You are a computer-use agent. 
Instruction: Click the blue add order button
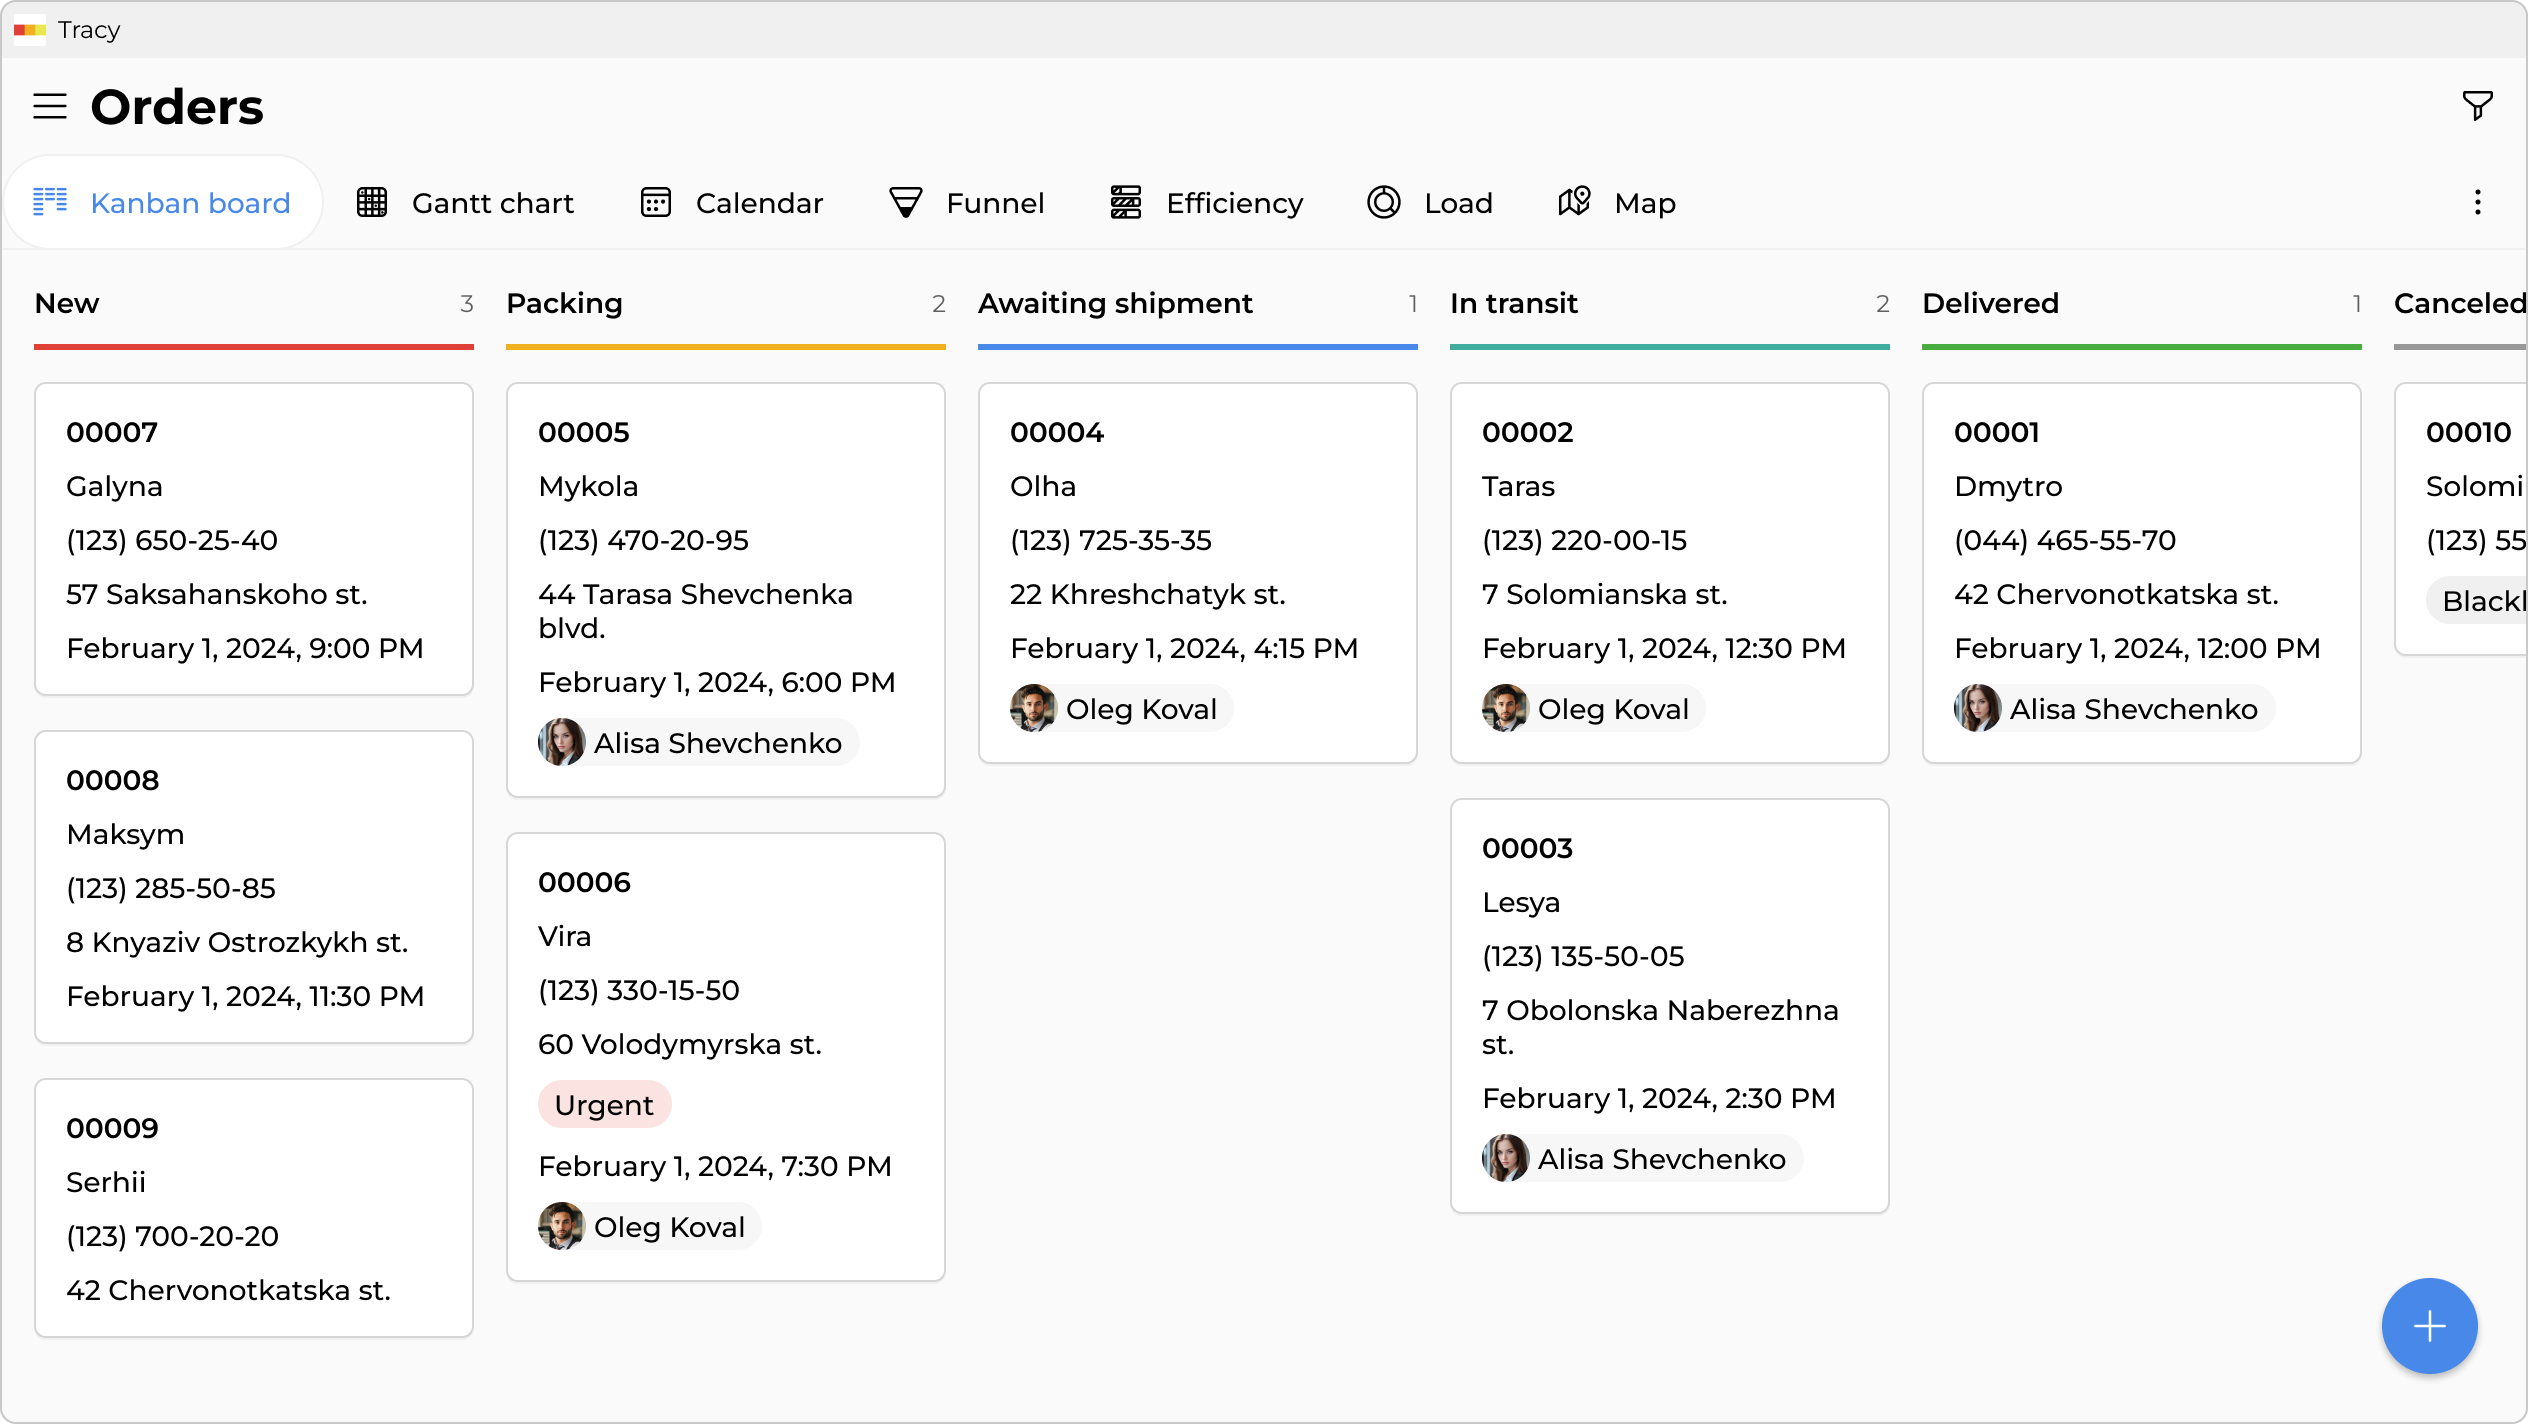coord(2429,1326)
